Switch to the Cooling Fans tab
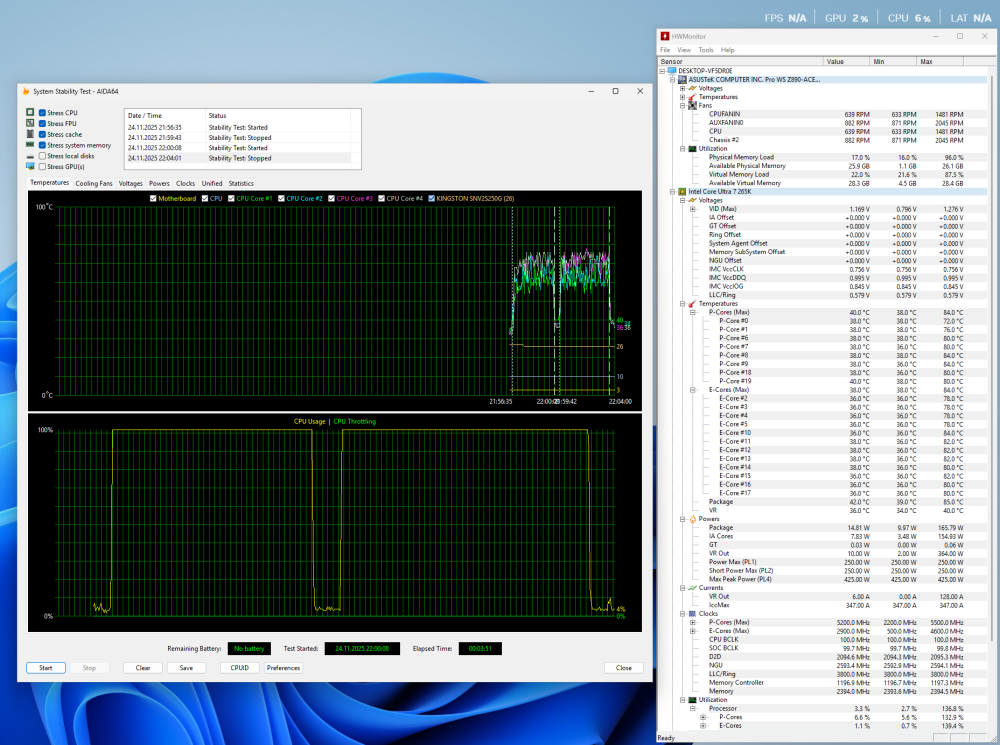Image resolution: width=1000 pixels, height=745 pixels. pos(94,184)
